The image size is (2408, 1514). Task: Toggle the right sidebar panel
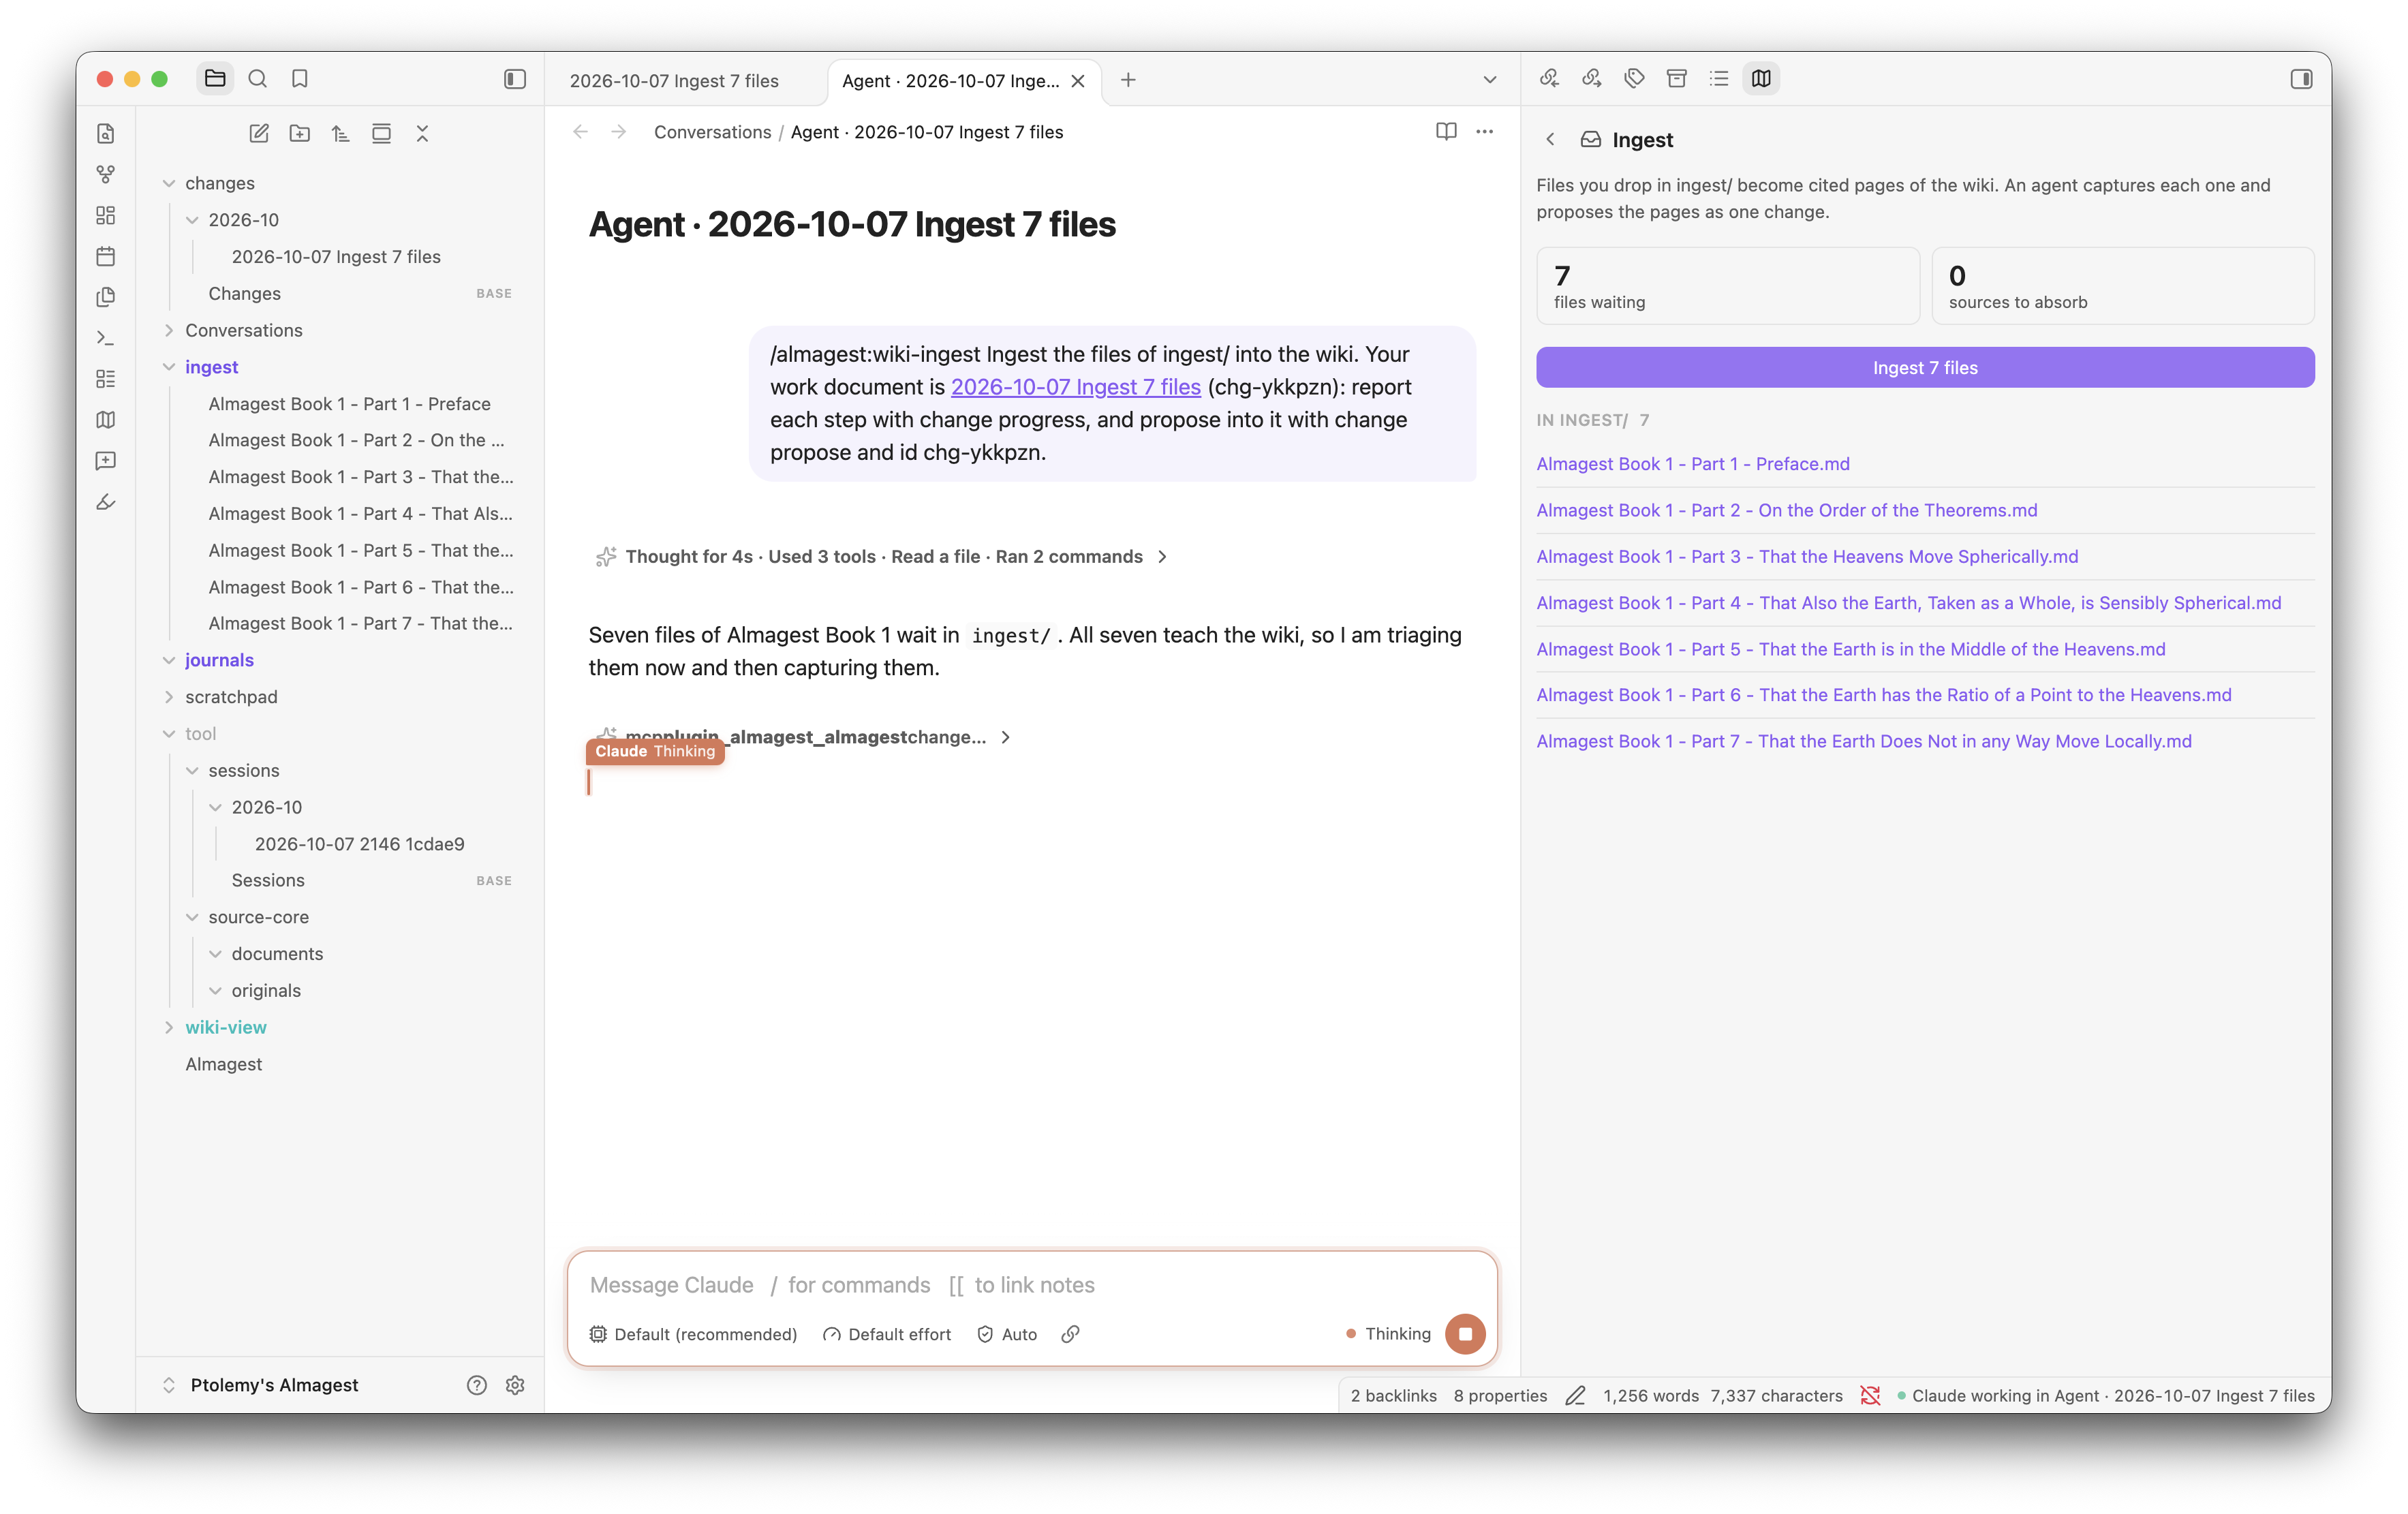(x=2301, y=79)
